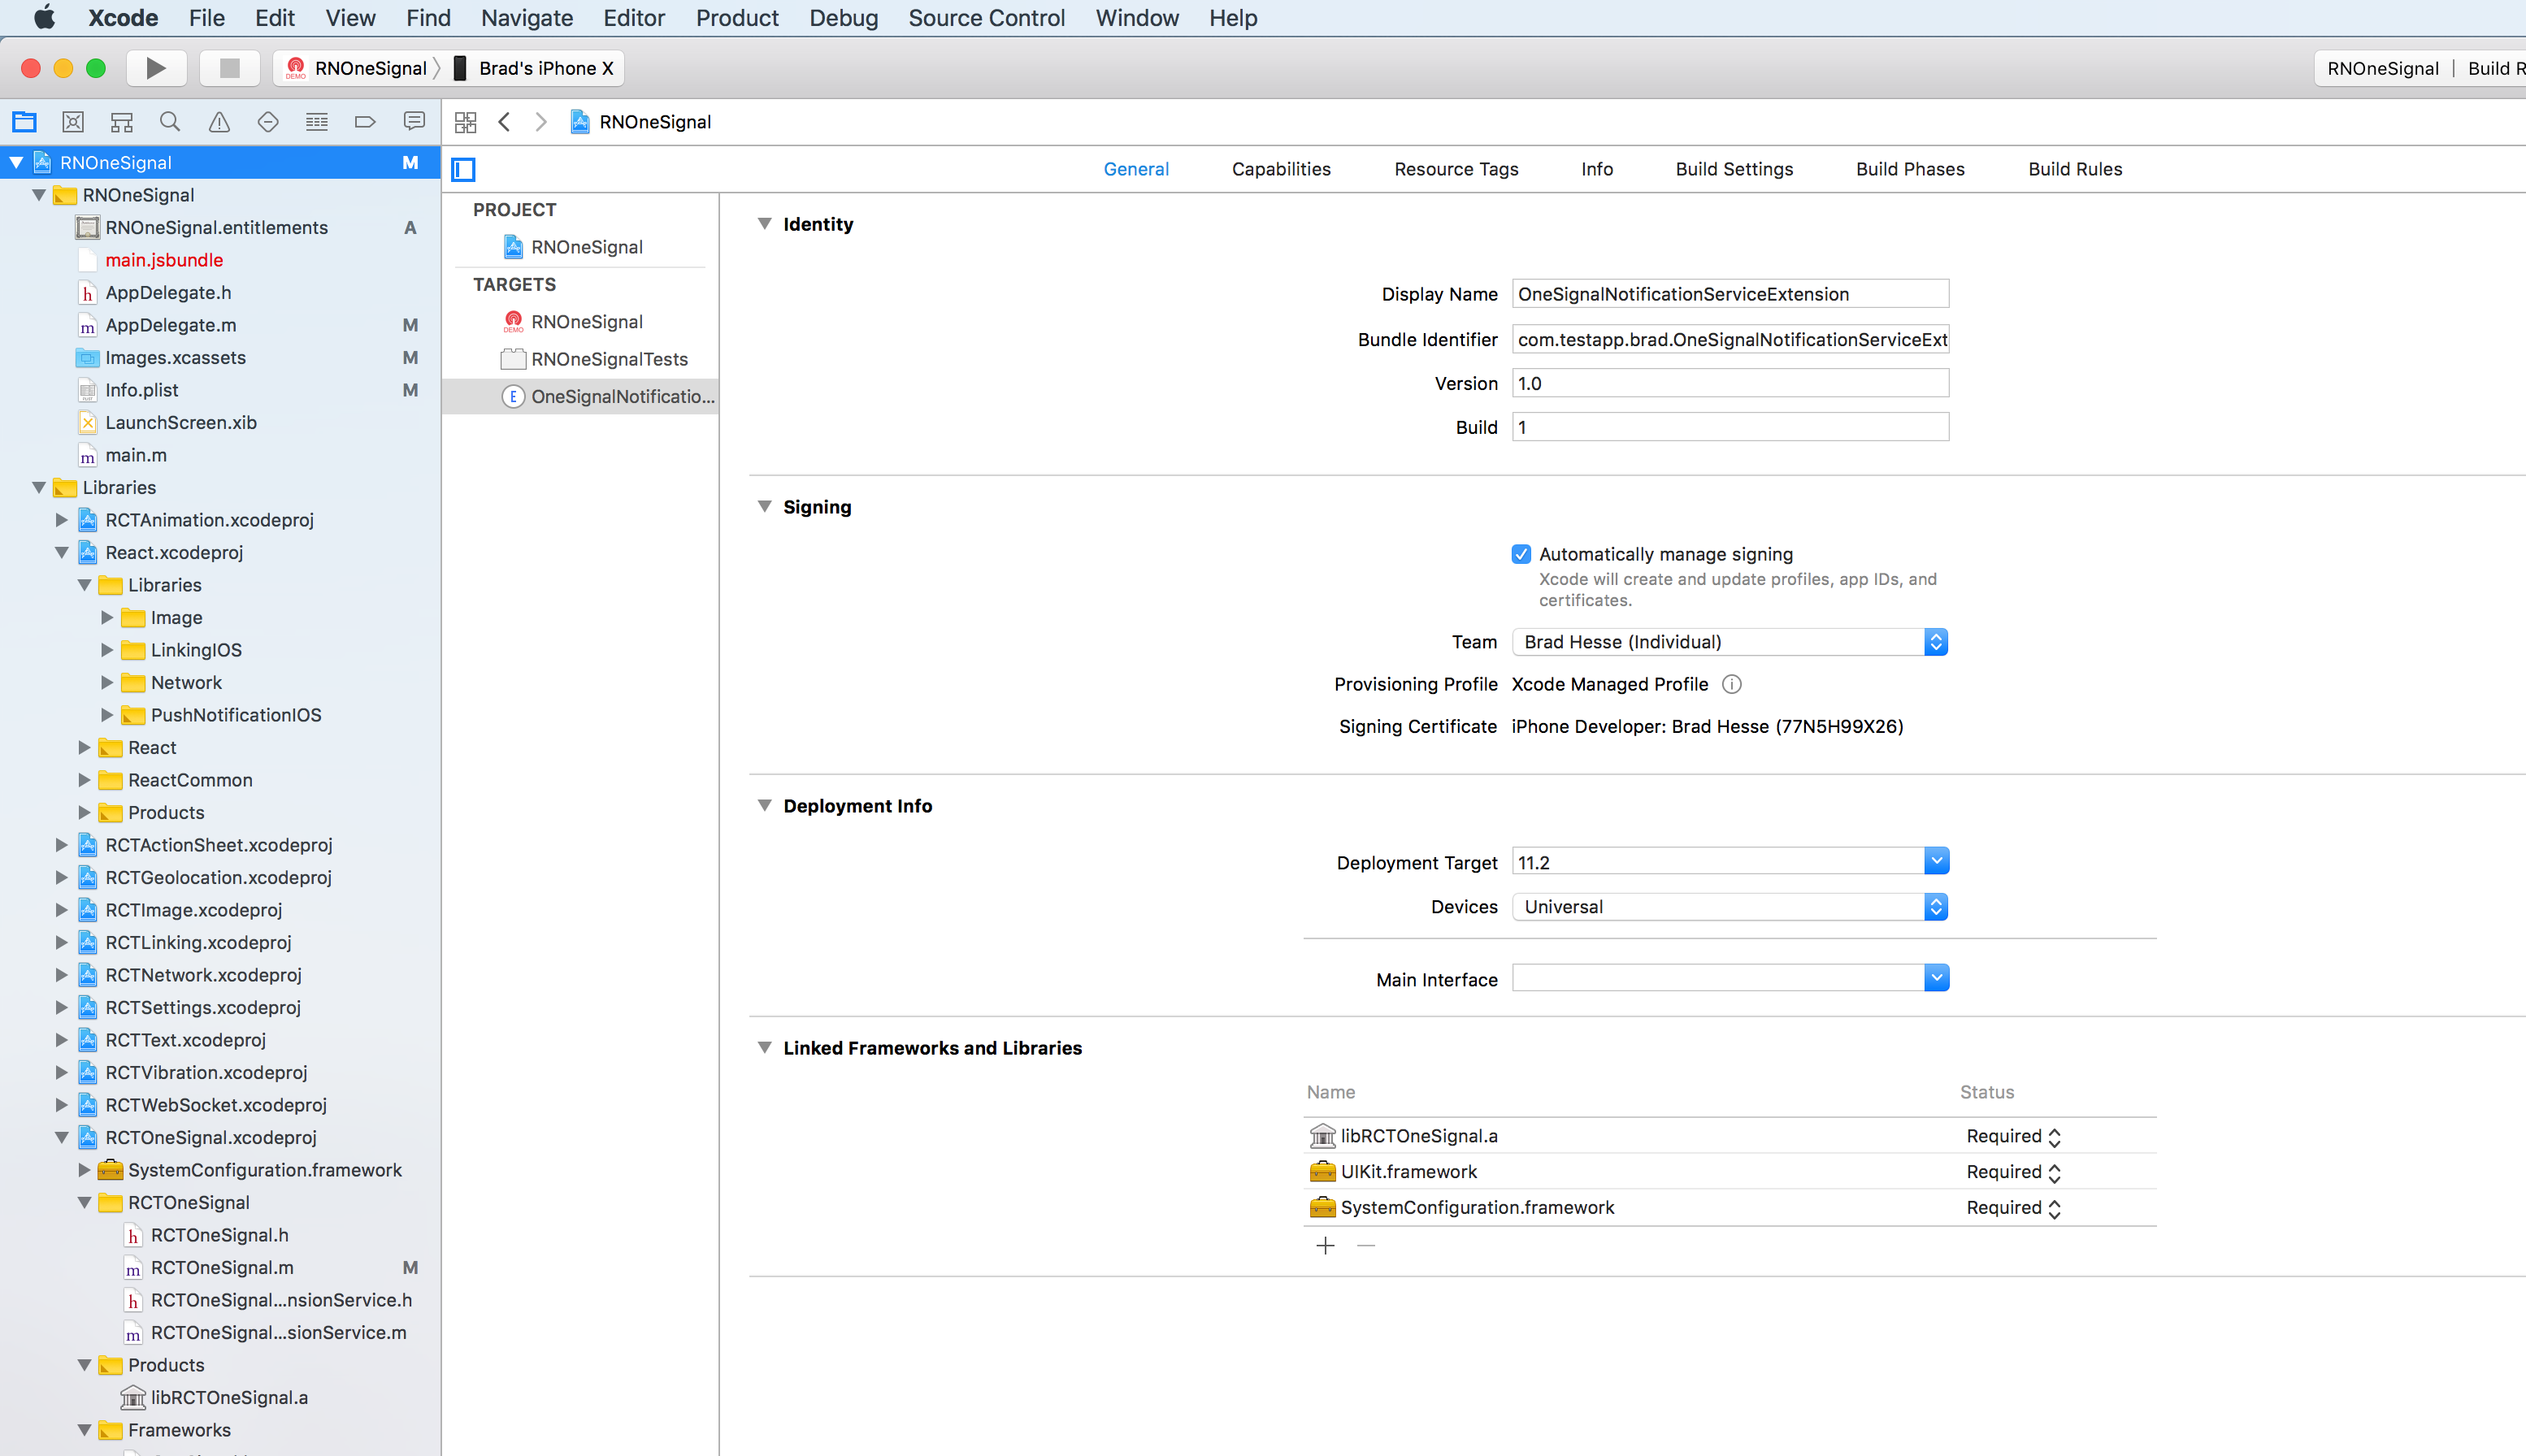Collapse the Identity section
Image resolution: width=2526 pixels, height=1456 pixels.
pyautogui.click(x=764, y=224)
